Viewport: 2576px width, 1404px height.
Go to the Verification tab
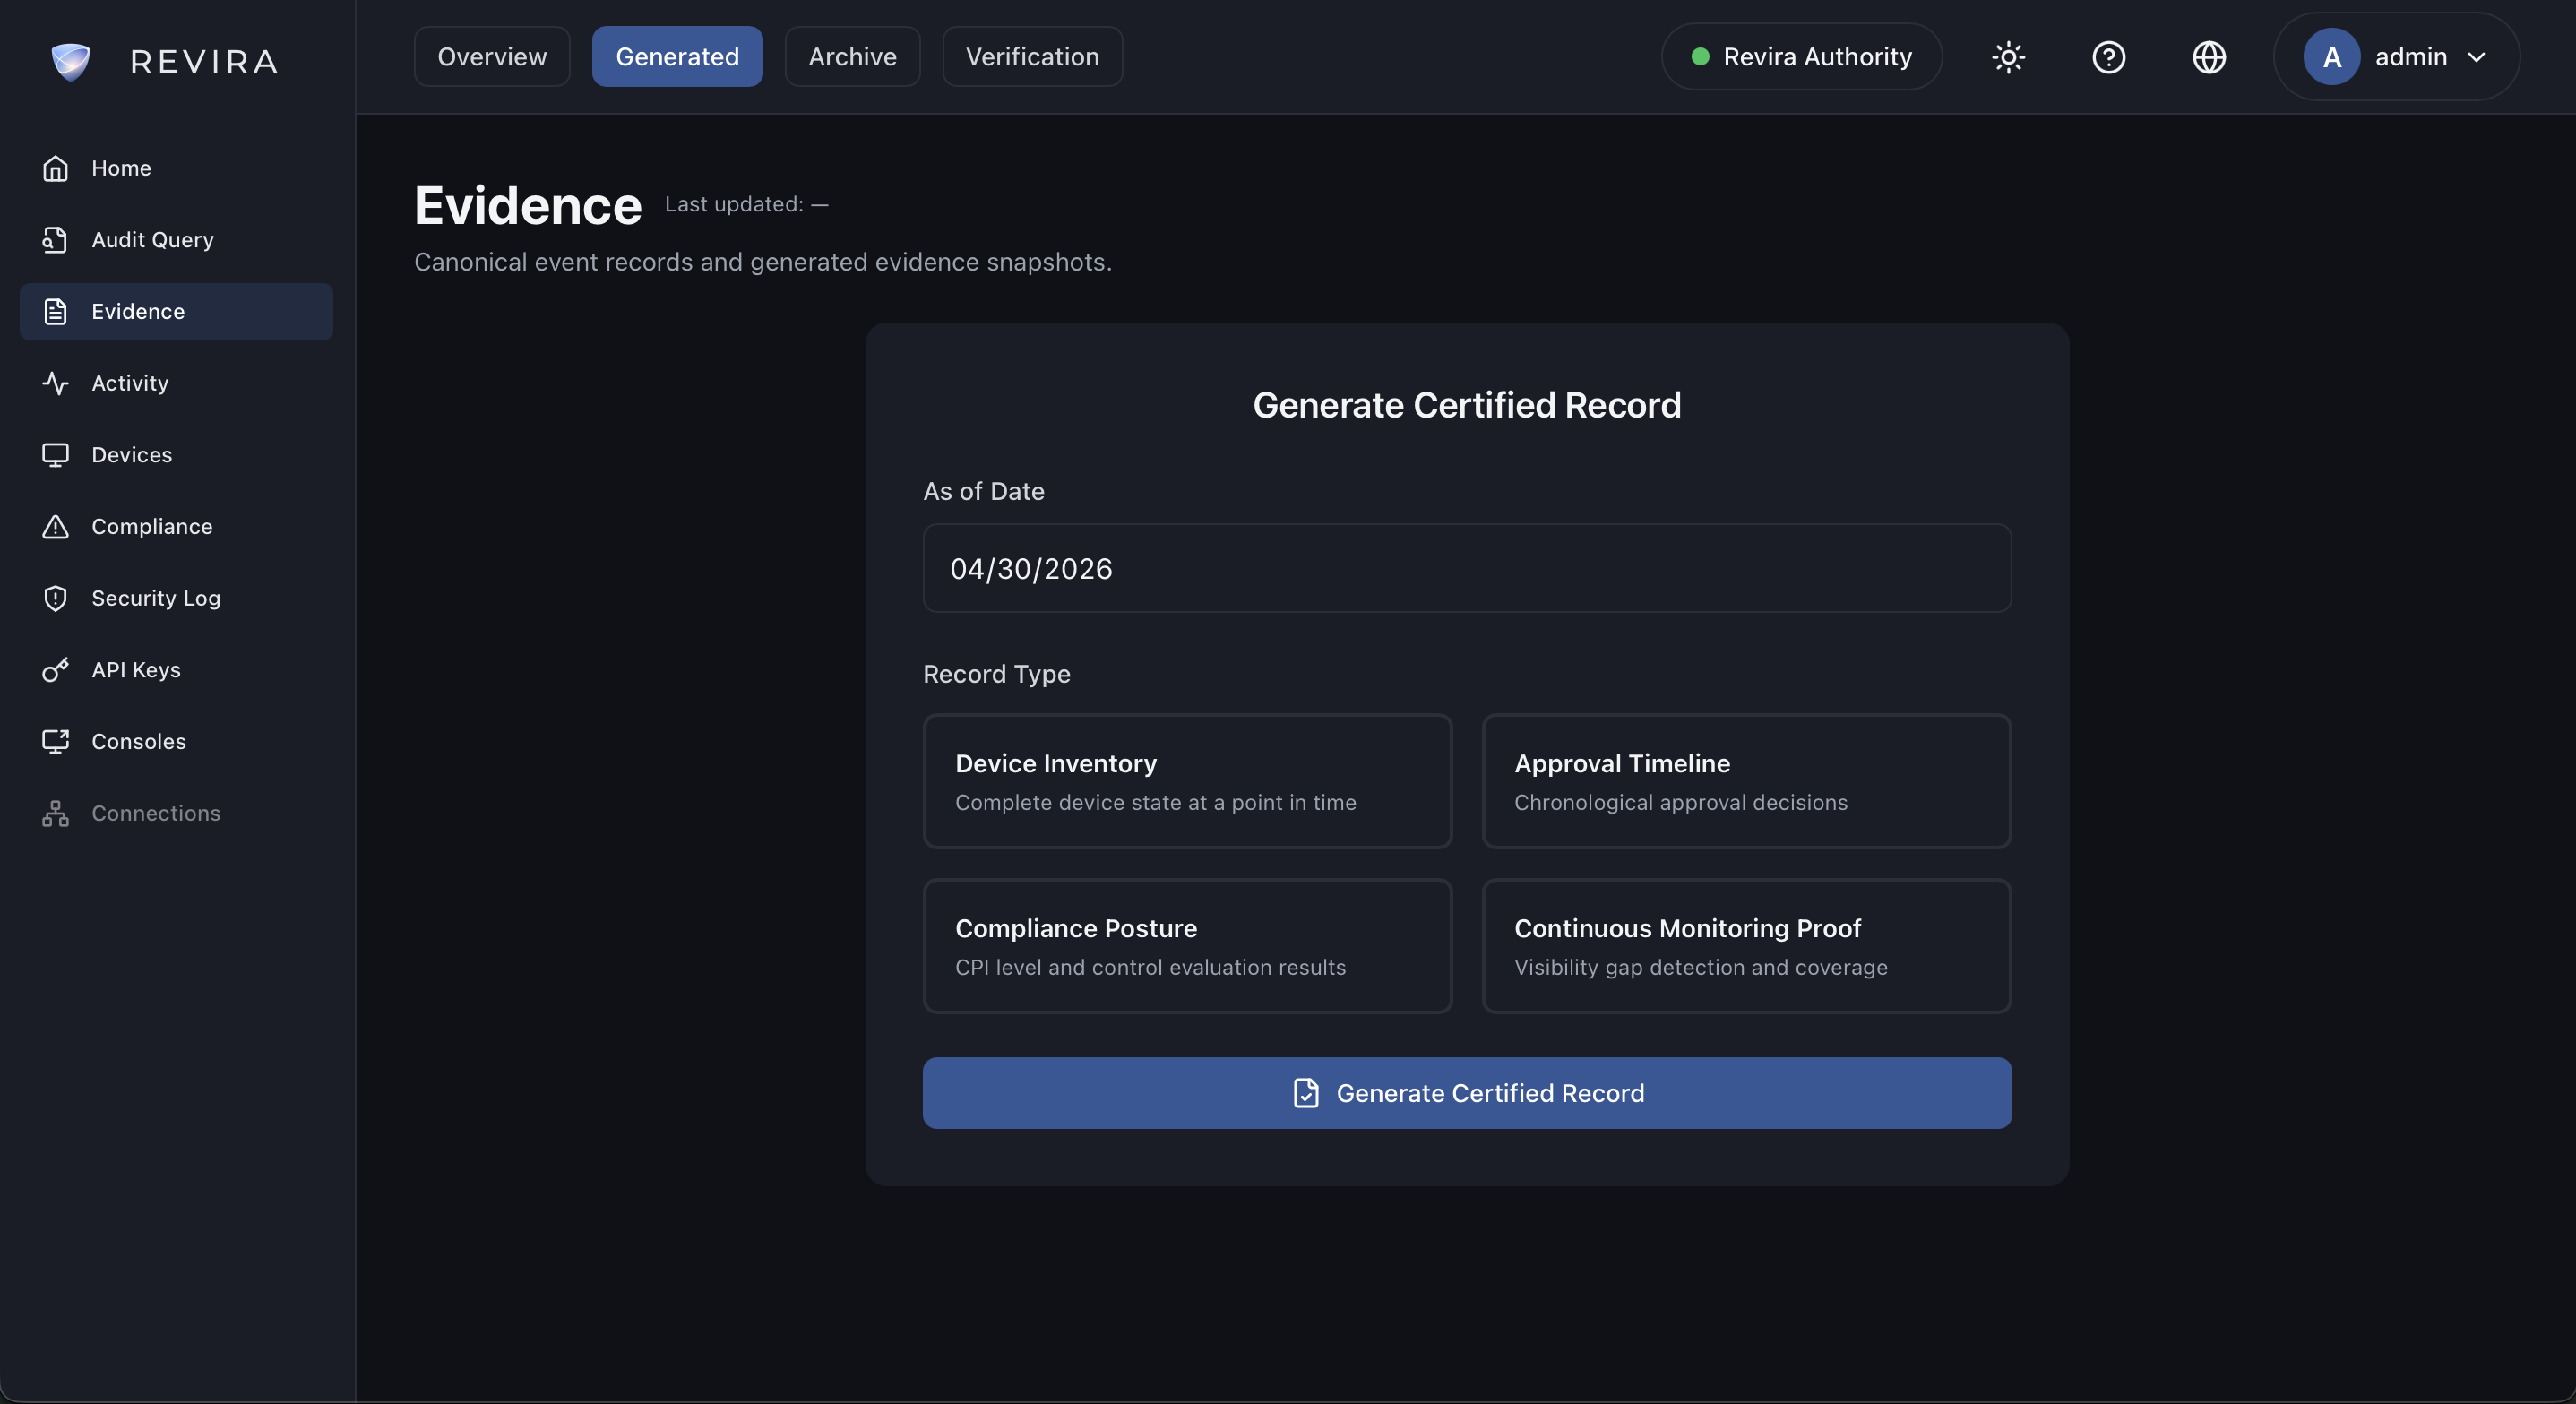(1032, 57)
